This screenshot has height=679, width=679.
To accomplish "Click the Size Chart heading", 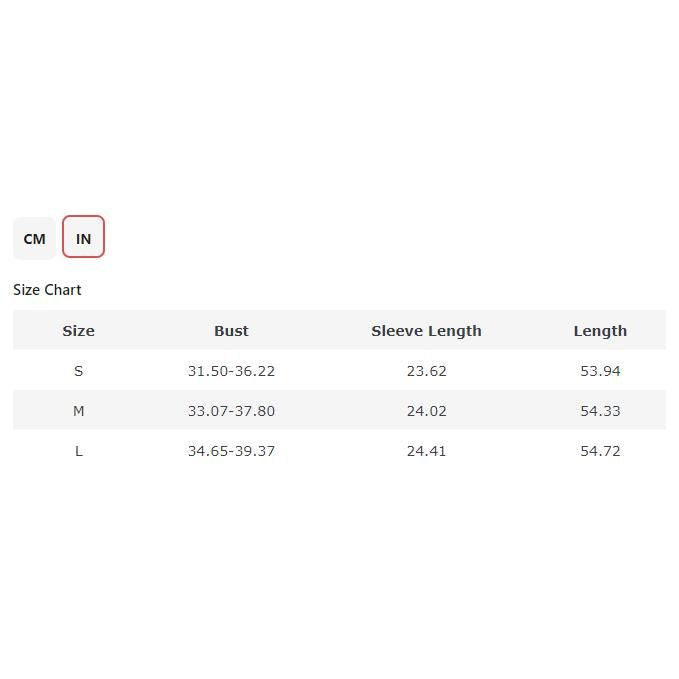I will pyautogui.click(x=47, y=290).
